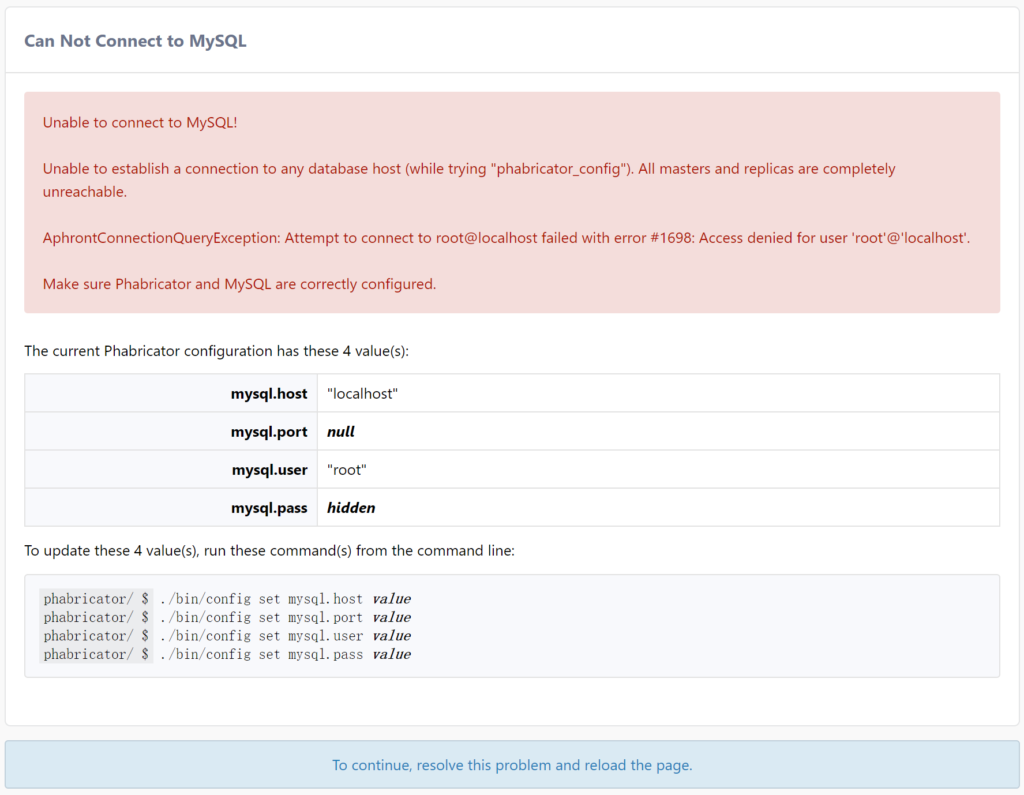Click the "Can Not Connect to MySQL" heading
The image size is (1024, 795).
tap(135, 41)
